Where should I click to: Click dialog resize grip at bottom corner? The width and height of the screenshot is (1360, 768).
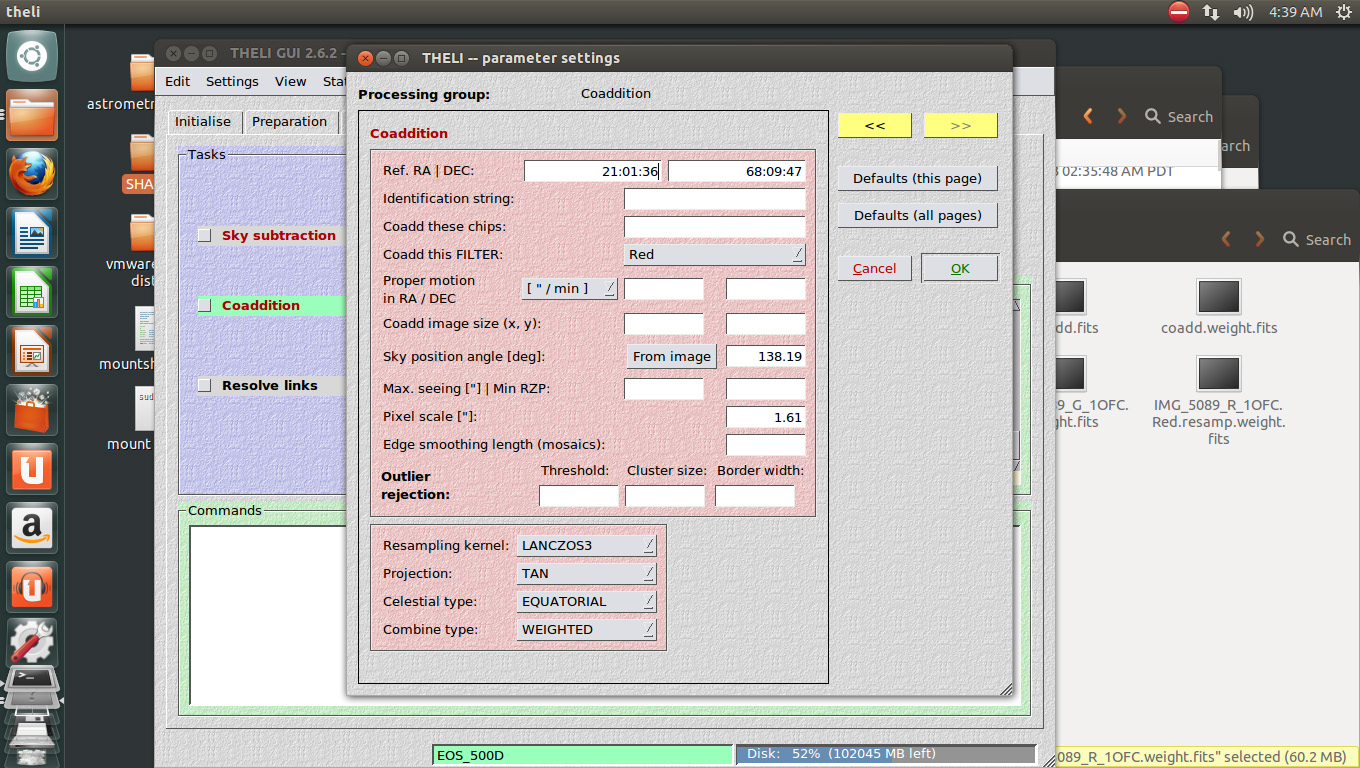point(1005,688)
